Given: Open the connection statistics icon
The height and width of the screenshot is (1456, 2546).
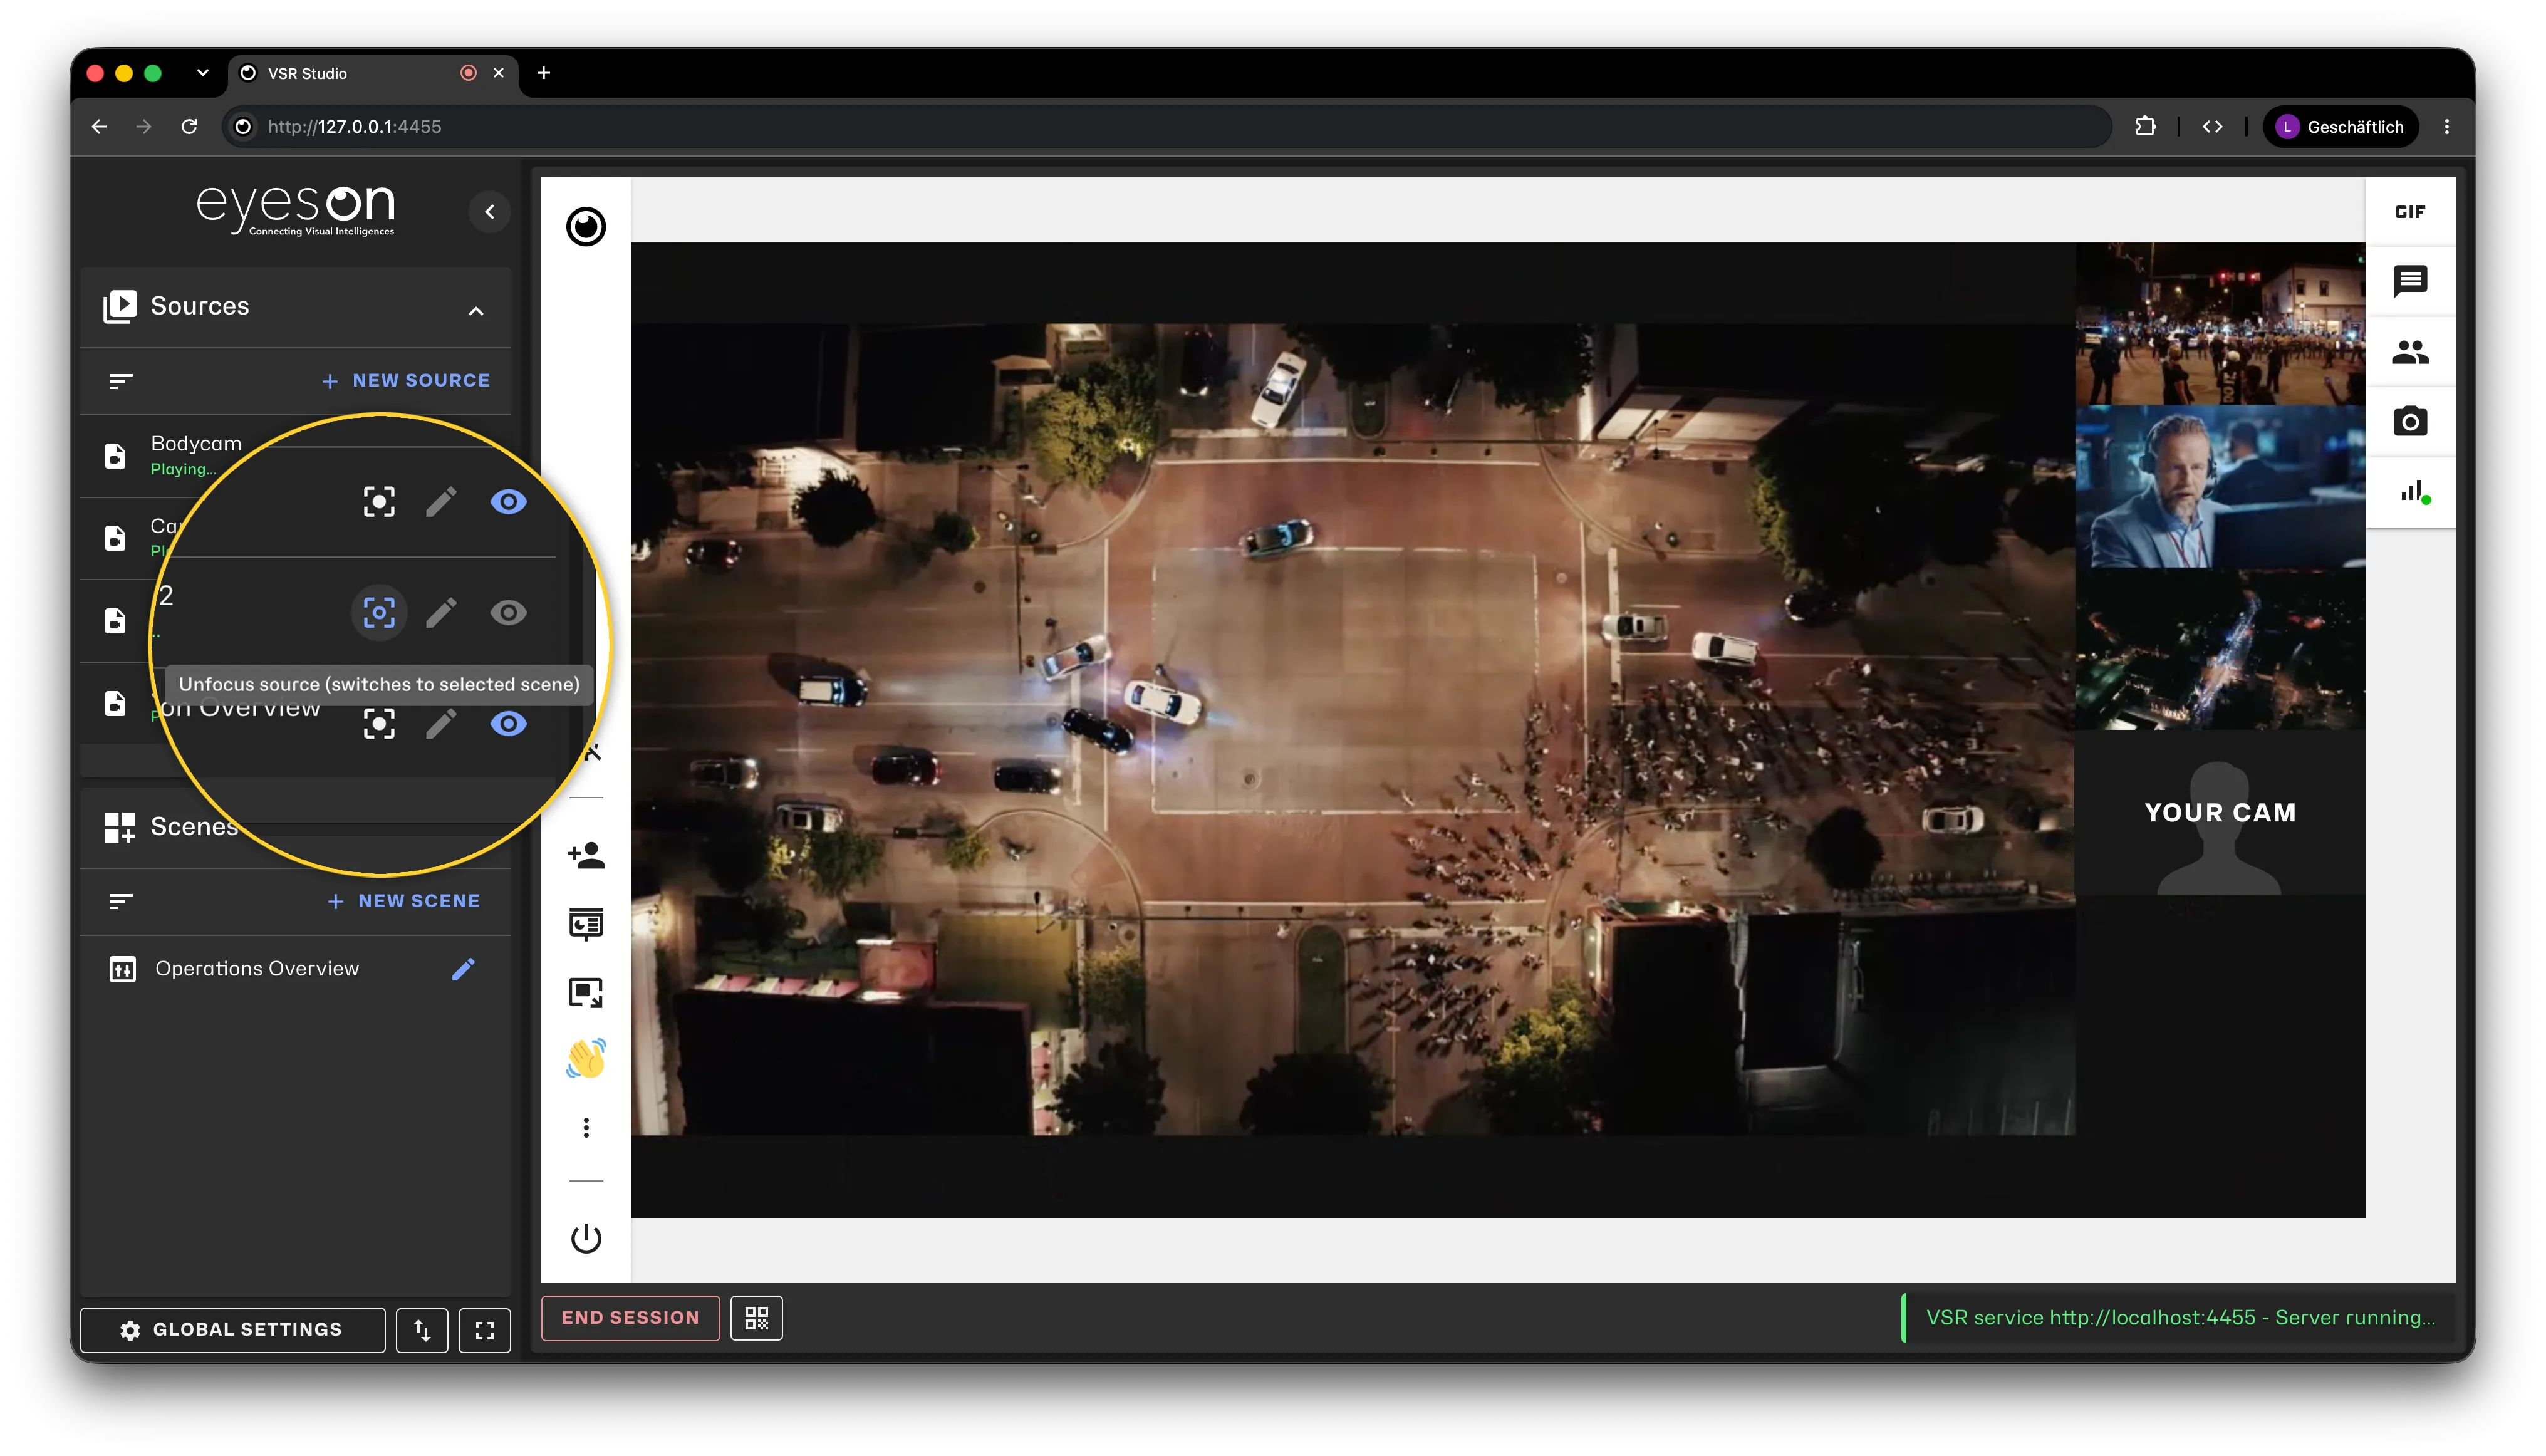Looking at the screenshot, I should pyautogui.click(x=2410, y=492).
